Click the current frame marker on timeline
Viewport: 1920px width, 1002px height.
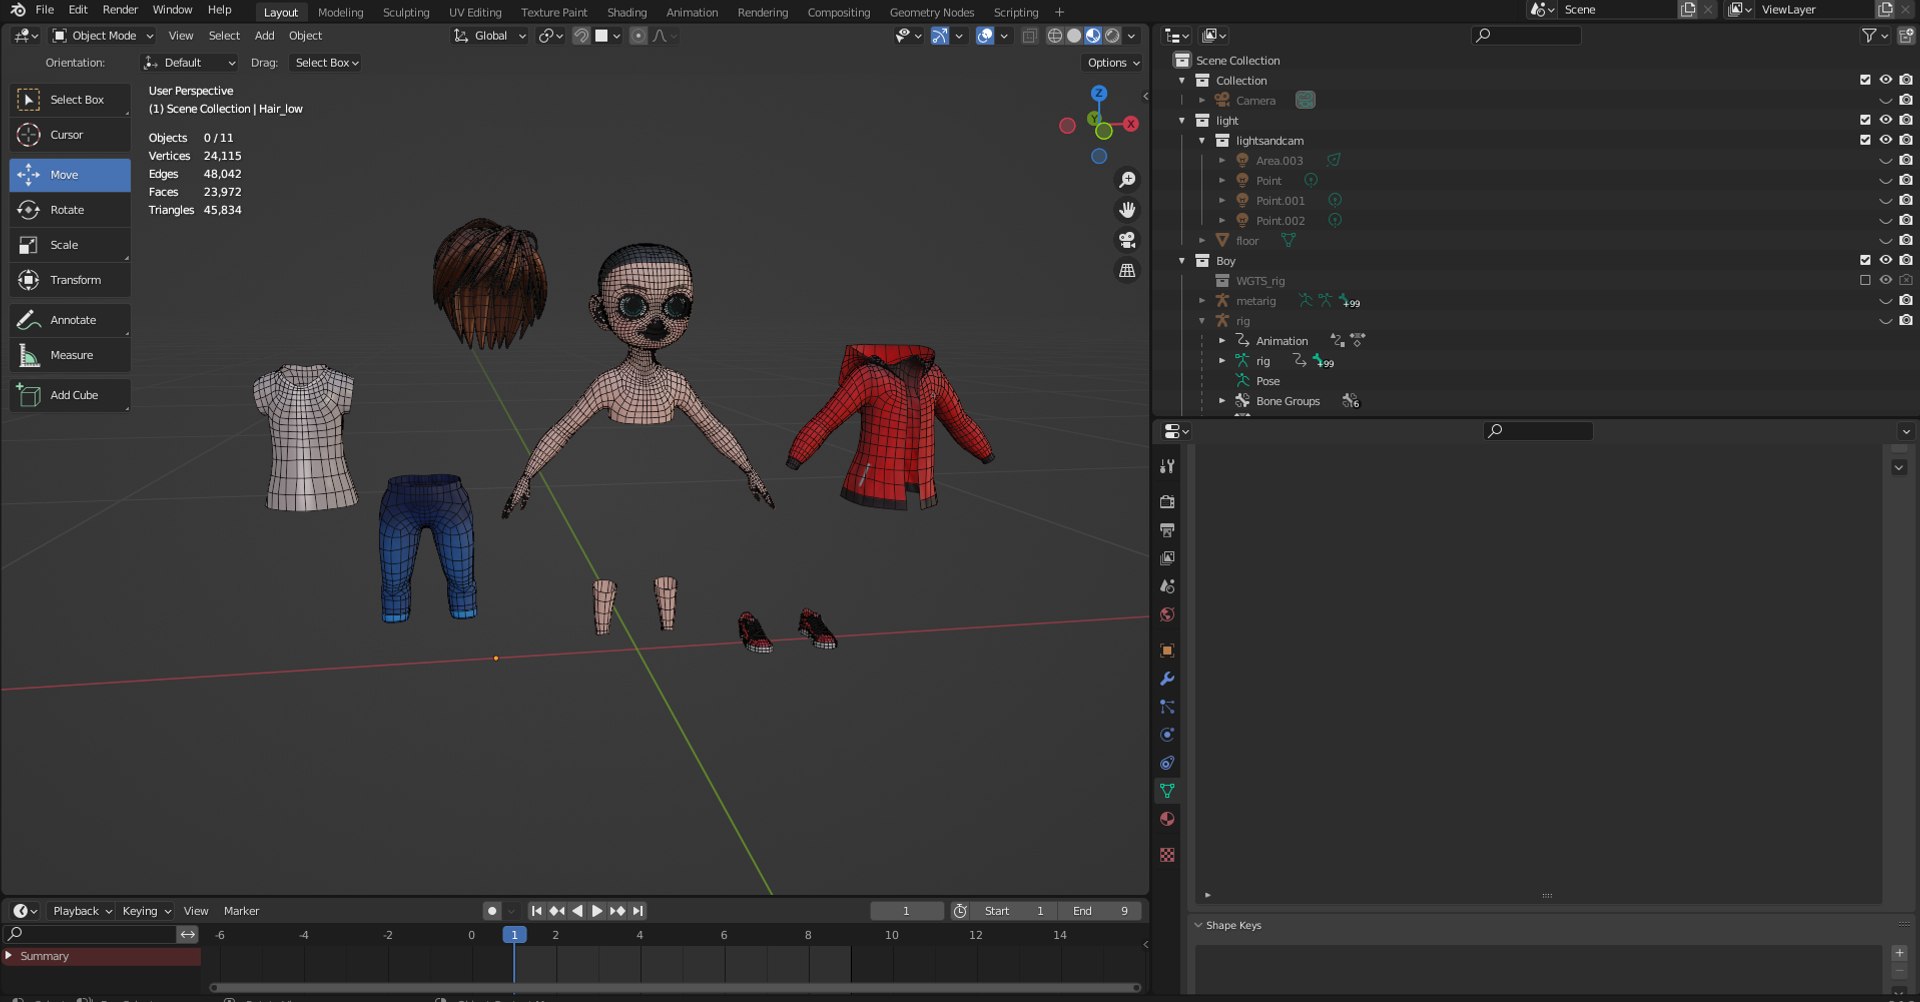514,935
